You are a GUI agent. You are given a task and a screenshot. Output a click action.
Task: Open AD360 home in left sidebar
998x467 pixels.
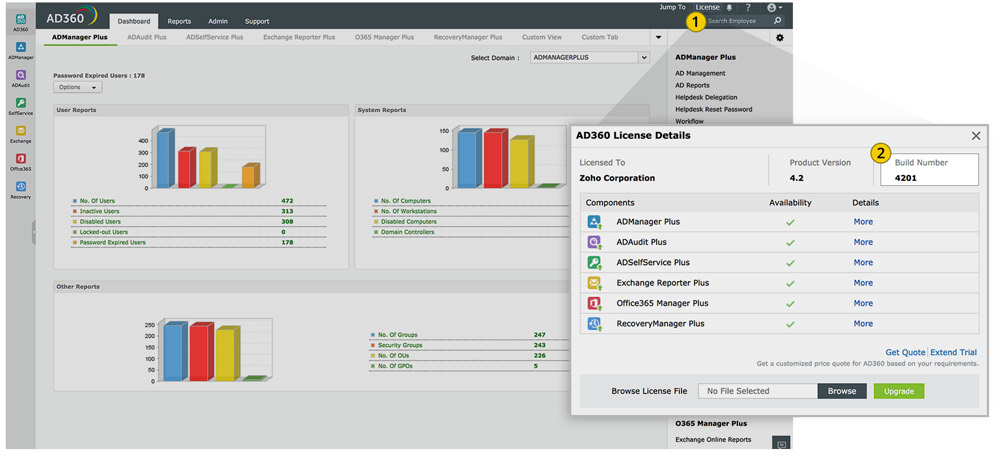point(21,19)
